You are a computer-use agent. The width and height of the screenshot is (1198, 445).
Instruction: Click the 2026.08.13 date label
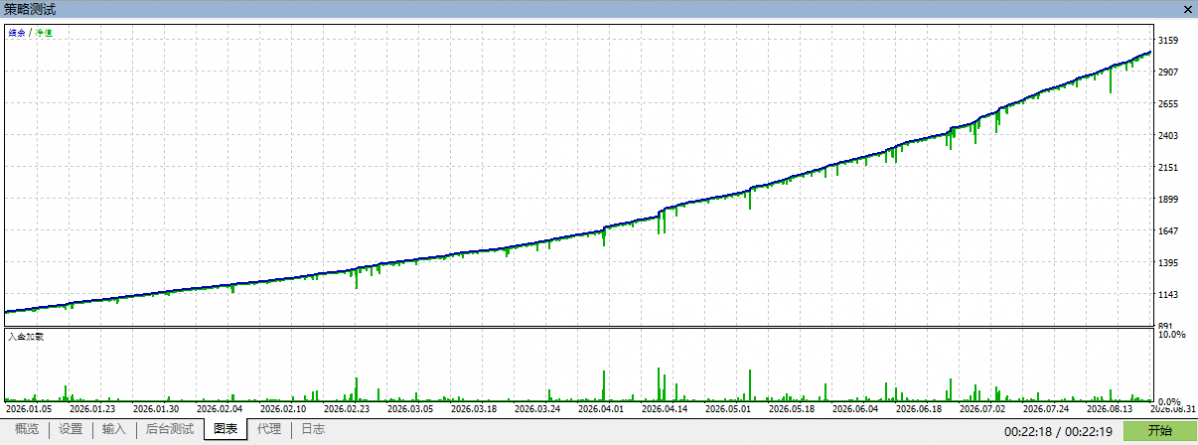tap(1110, 409)
